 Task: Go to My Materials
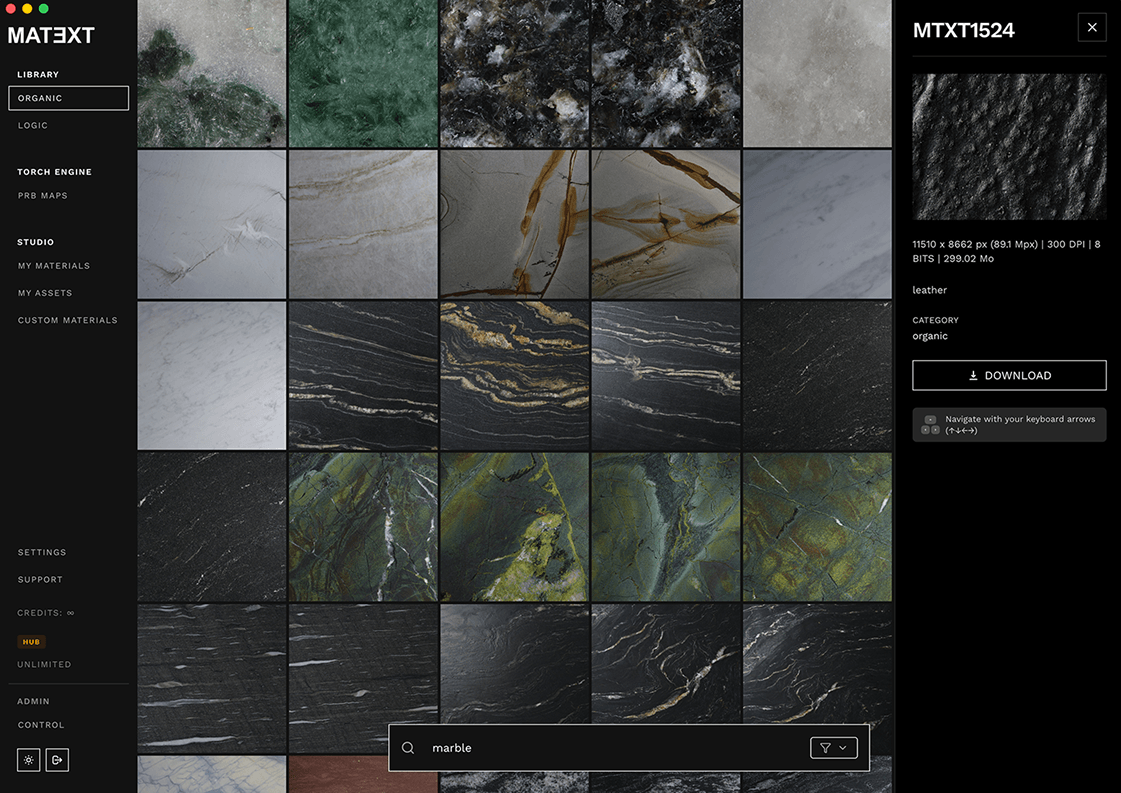click(x=54, y=265)
